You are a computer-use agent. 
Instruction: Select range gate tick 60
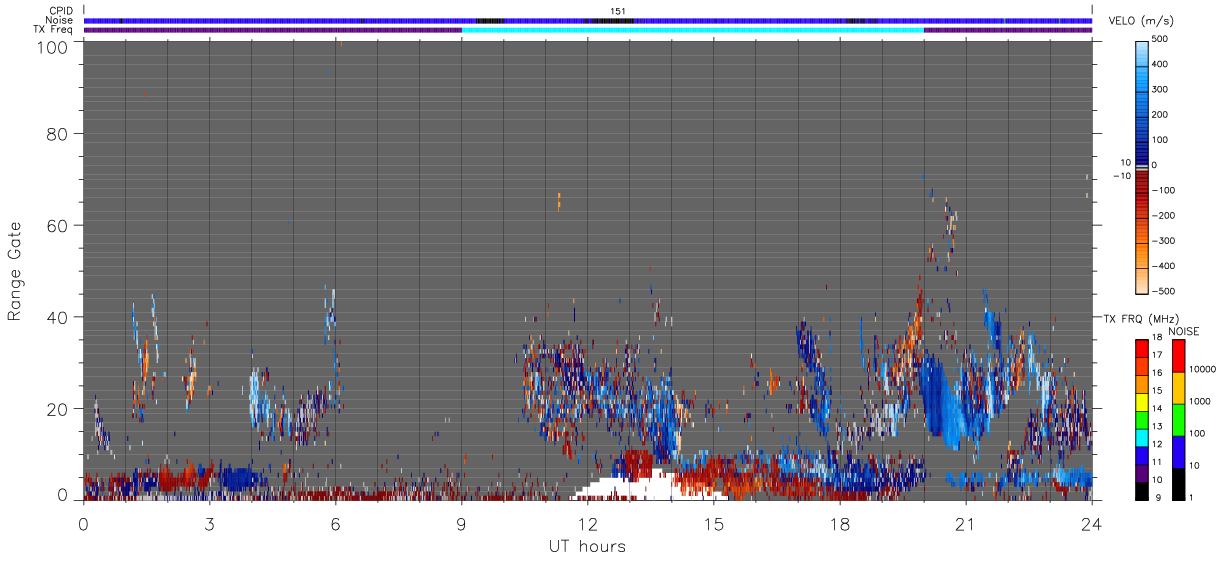click(56, 226)
